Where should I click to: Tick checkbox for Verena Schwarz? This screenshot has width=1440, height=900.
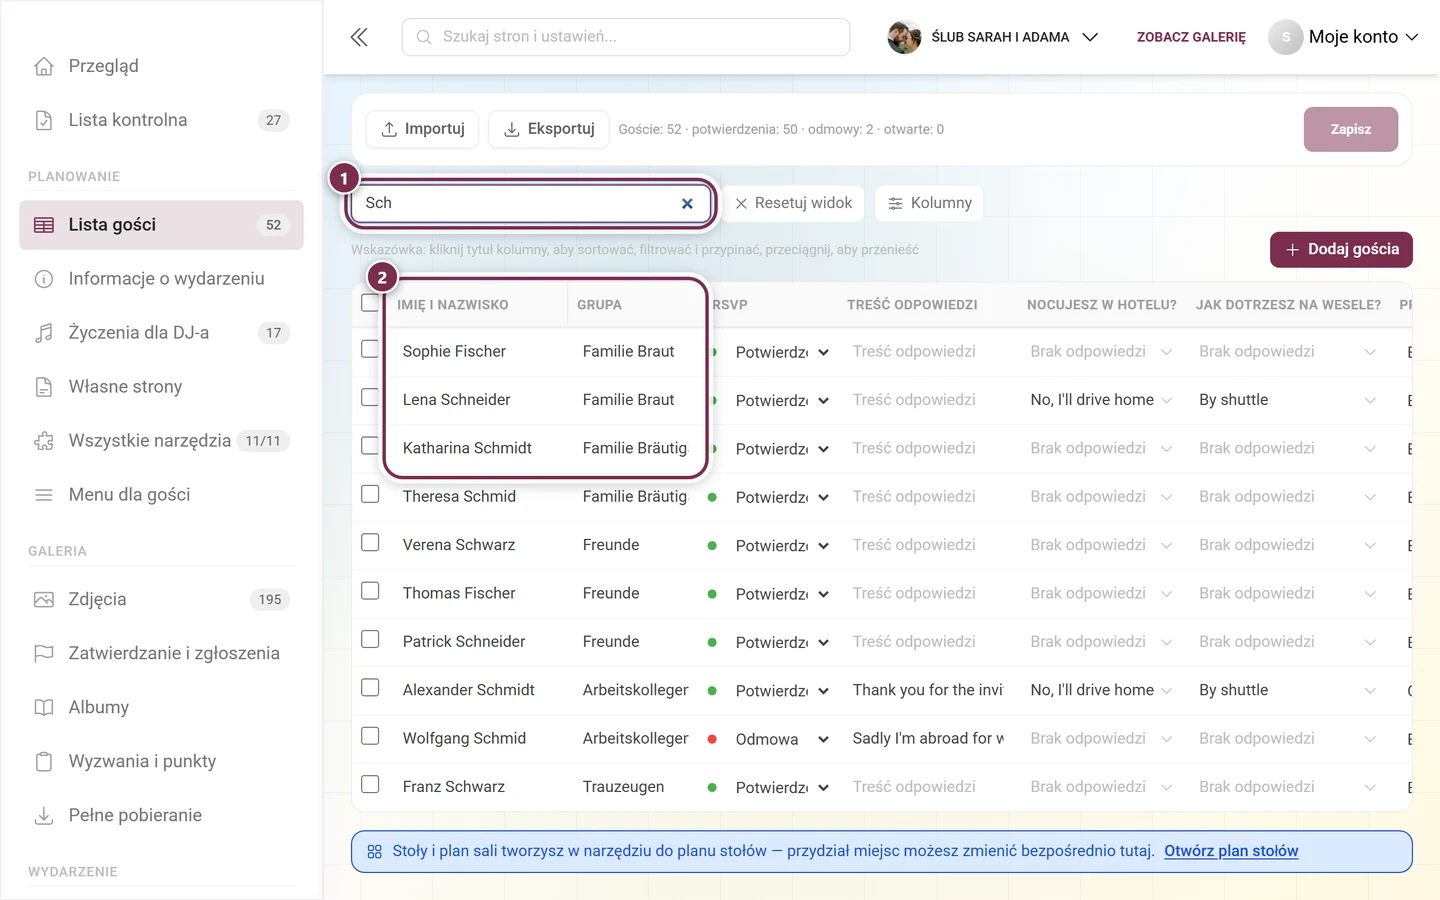coord(370,542)
